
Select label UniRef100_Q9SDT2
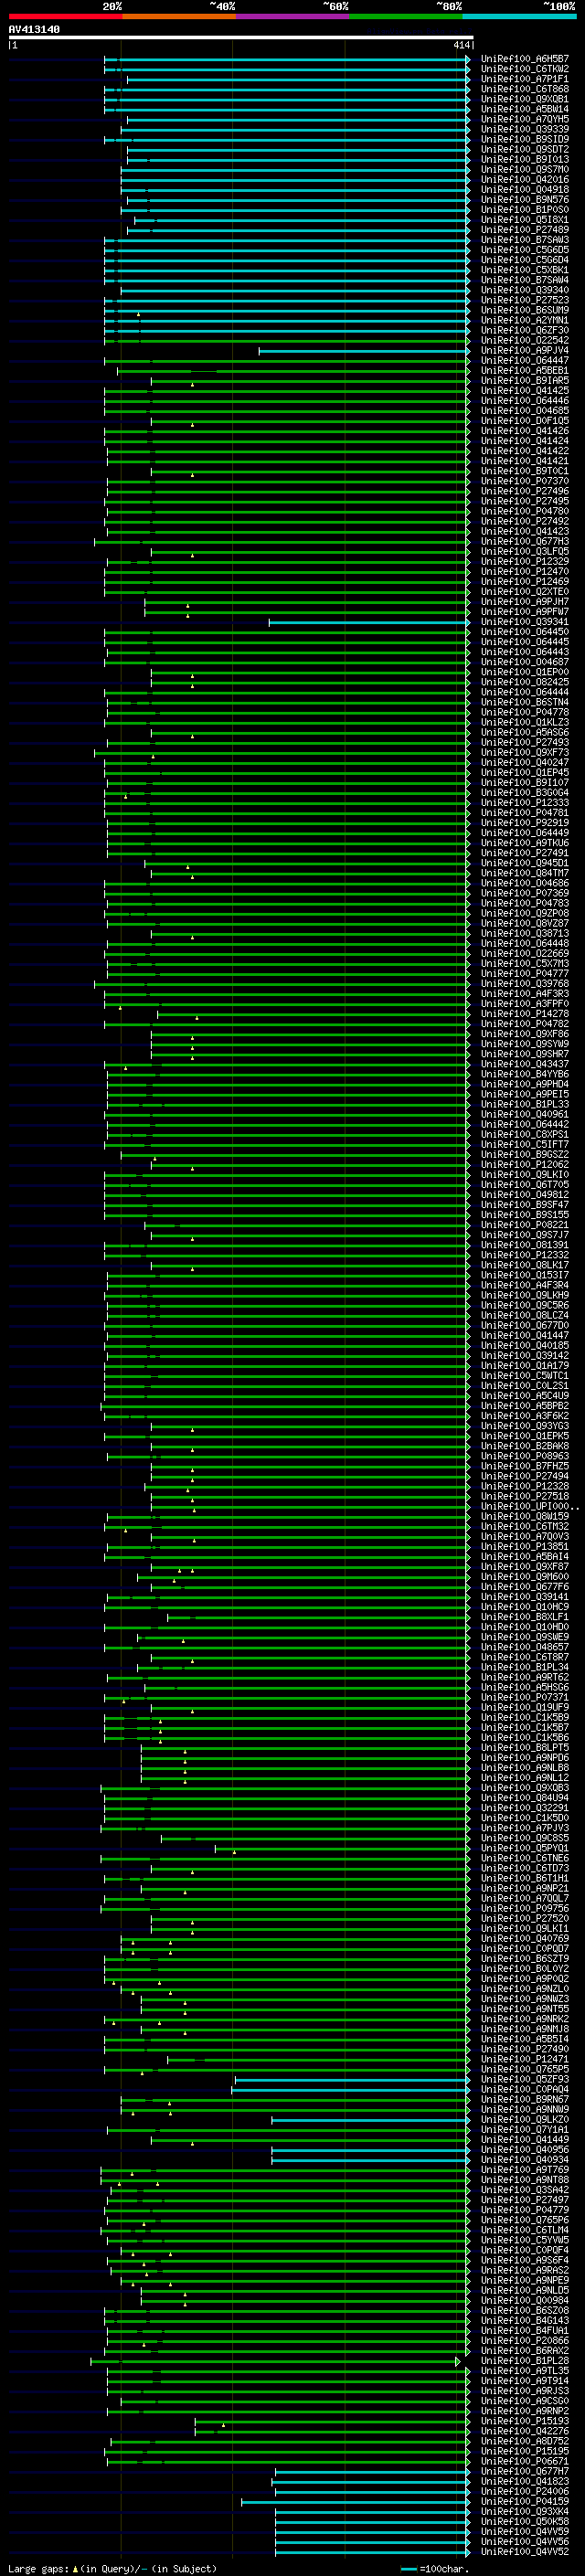point(525,149)
